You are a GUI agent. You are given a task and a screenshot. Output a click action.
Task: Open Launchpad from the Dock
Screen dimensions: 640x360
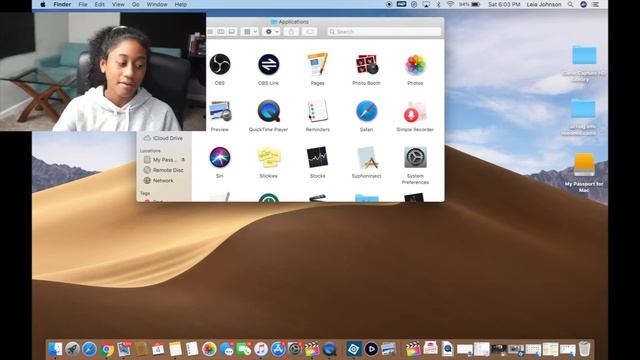click(72, 349)
